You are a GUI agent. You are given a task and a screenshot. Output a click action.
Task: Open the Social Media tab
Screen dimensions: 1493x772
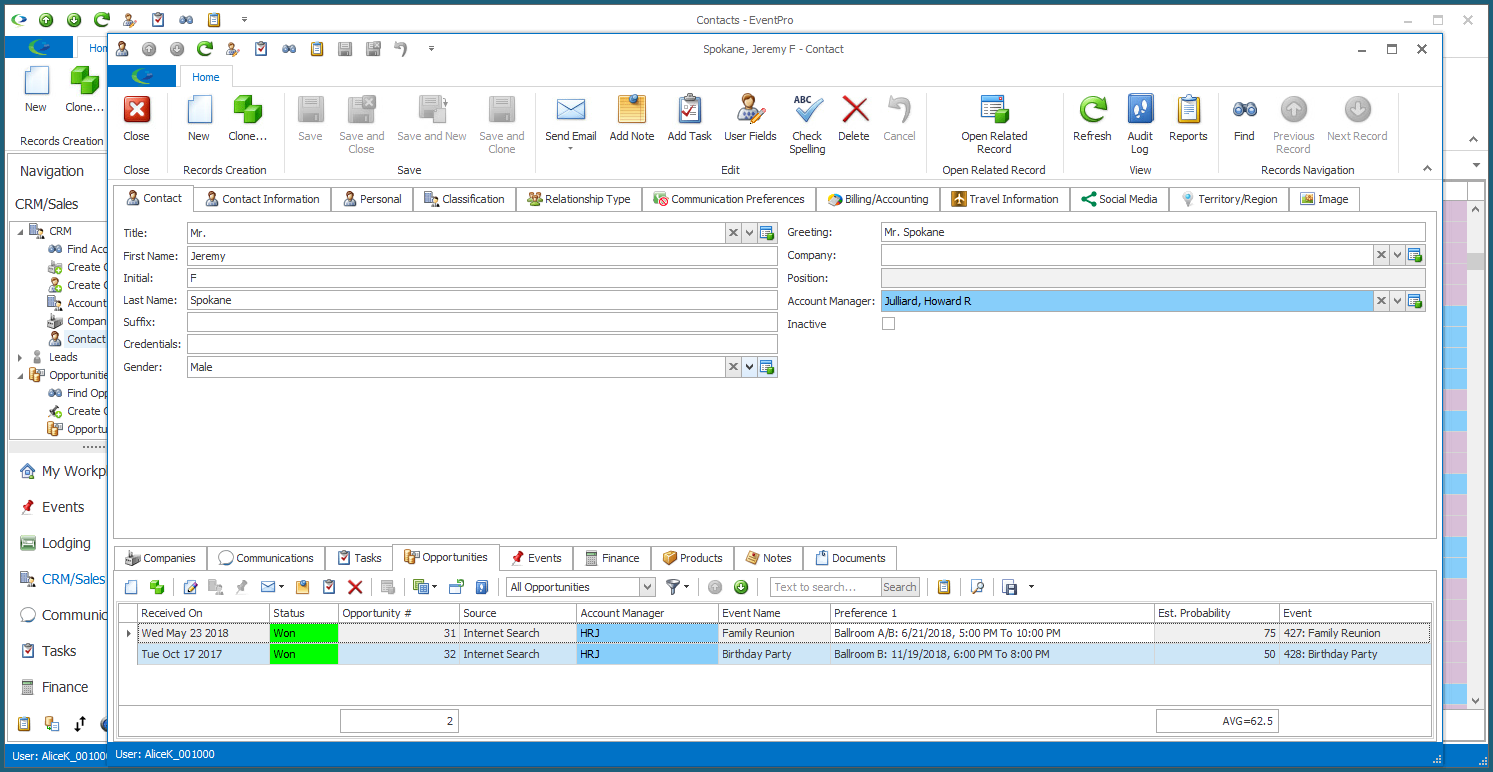(1119, 199)
